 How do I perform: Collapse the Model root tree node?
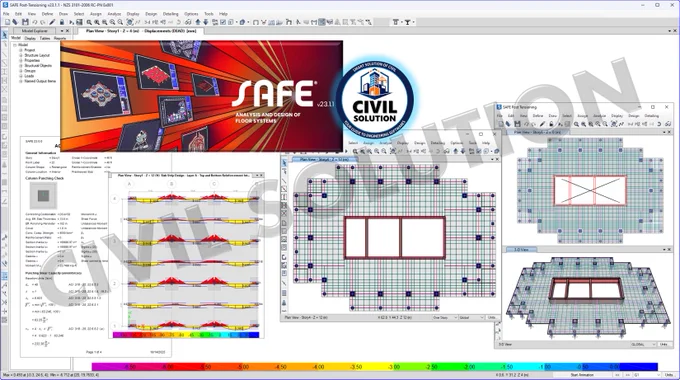point(15,45)
